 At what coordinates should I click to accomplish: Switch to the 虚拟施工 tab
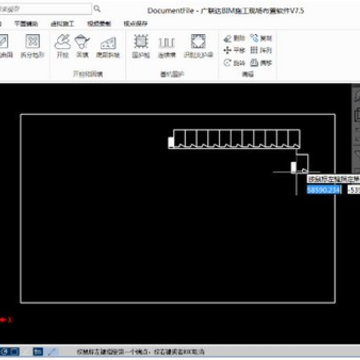[x=62, y=24]
